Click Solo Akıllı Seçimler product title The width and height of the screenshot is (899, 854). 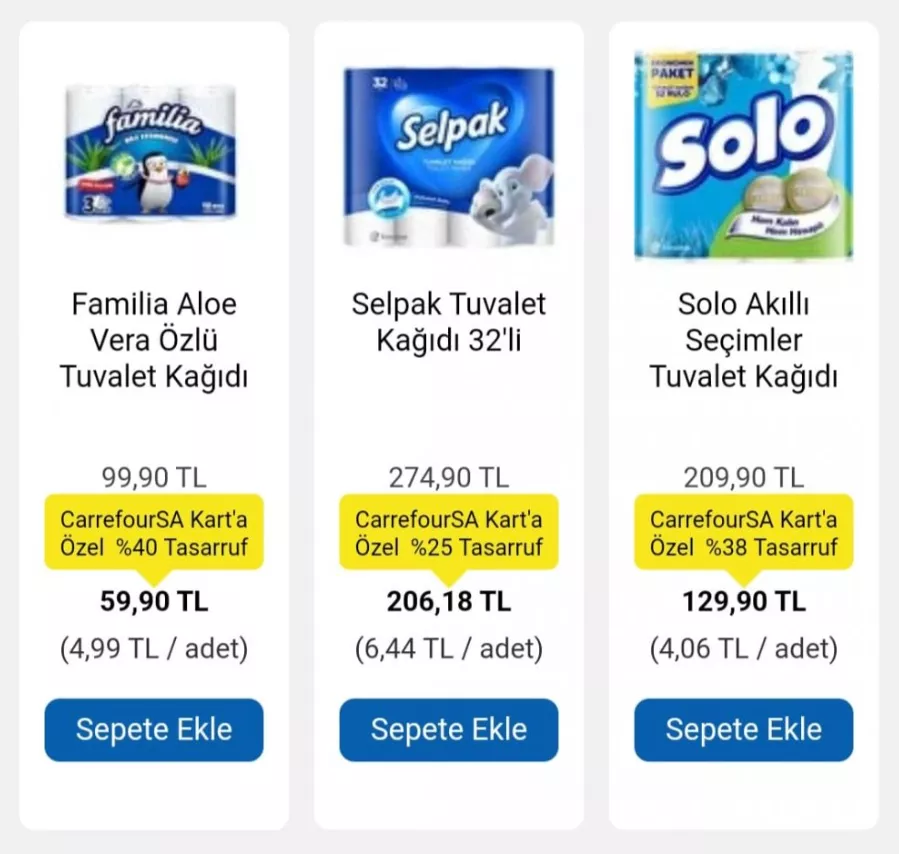[x=743, y=340]
